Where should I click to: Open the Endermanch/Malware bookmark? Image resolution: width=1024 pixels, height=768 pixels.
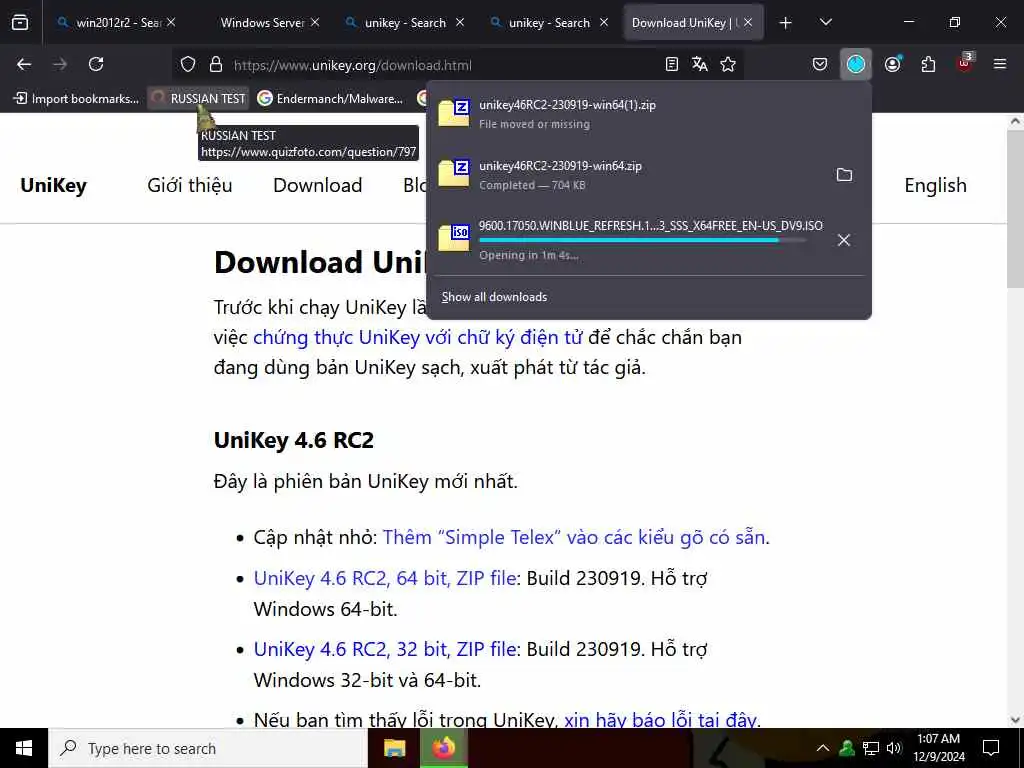[330, 99]
